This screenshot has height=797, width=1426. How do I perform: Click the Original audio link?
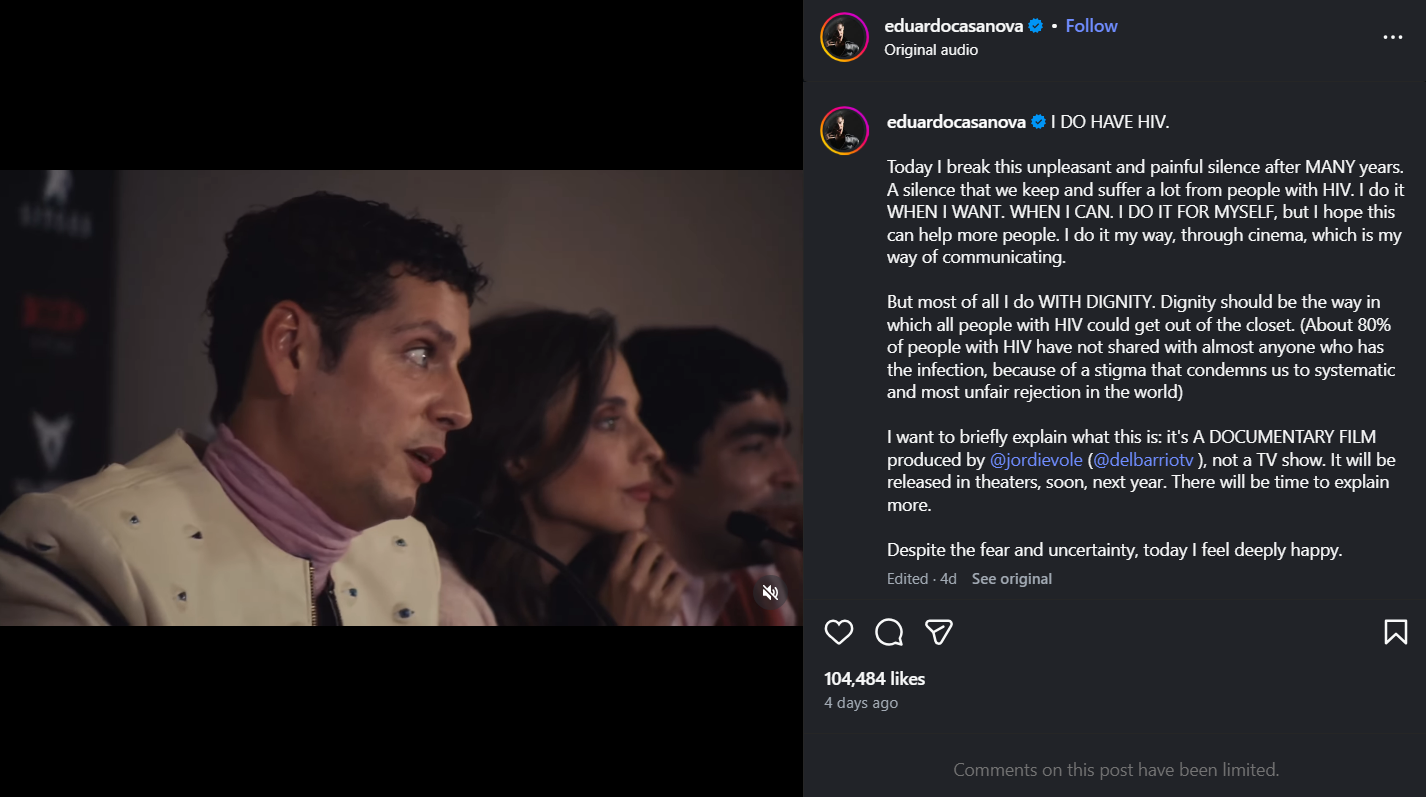tap(931, 50)
